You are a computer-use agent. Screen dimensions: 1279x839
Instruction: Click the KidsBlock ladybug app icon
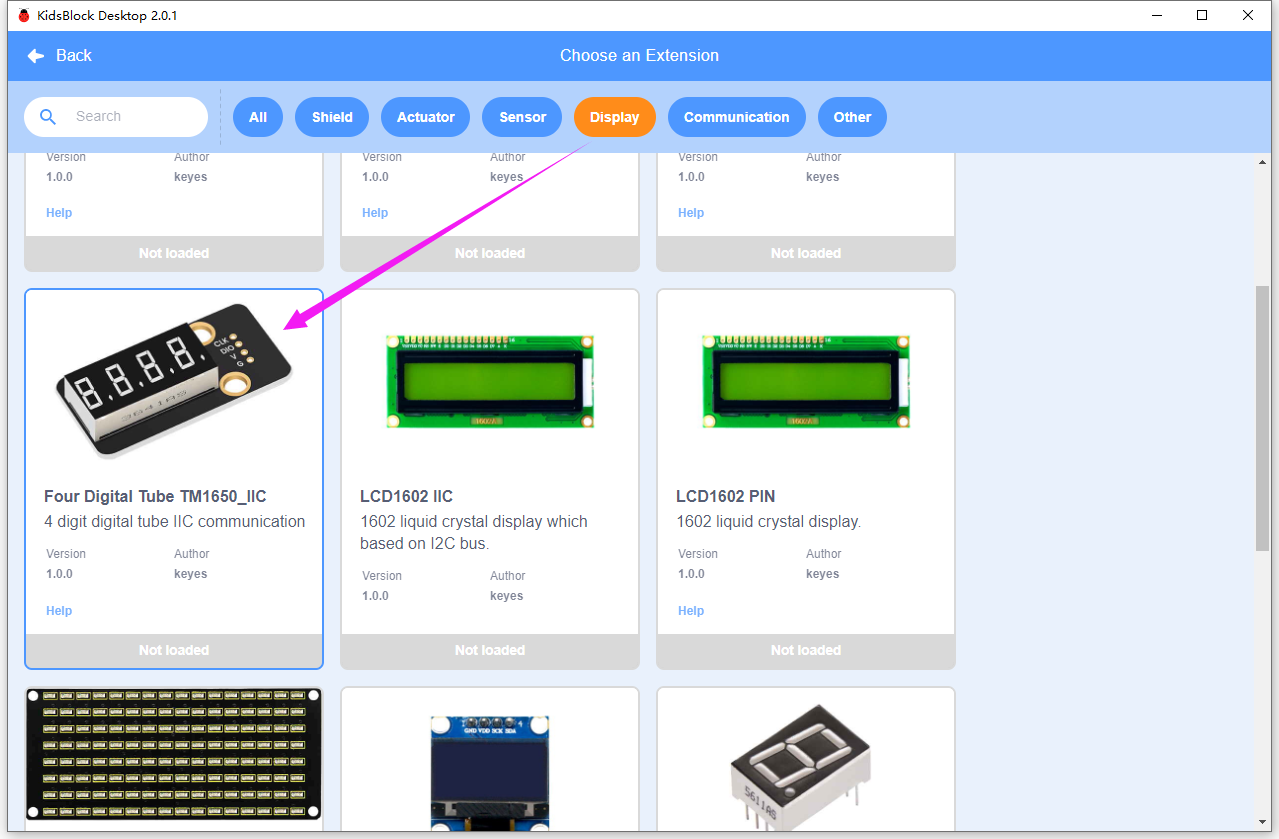24,15
